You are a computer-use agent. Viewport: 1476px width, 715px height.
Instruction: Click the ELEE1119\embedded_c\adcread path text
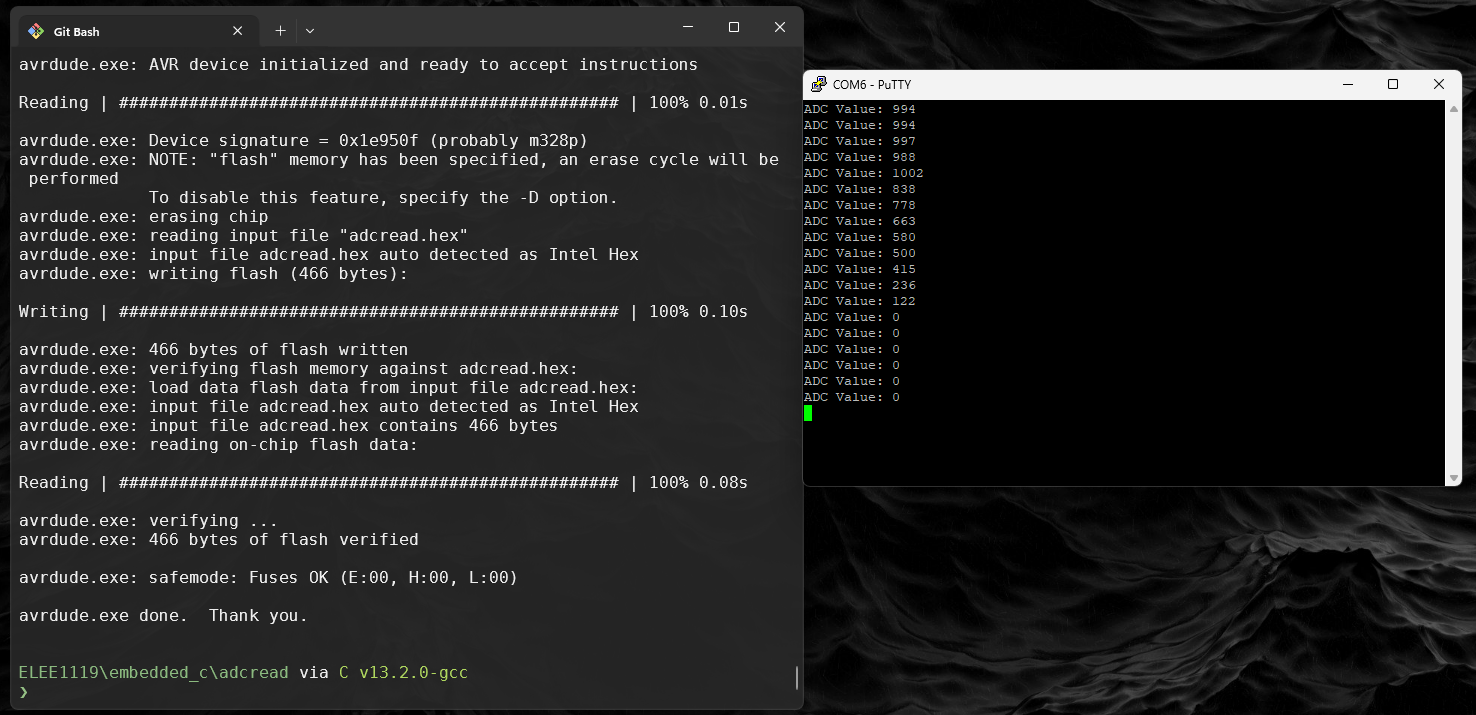click(x=153, y=672)
